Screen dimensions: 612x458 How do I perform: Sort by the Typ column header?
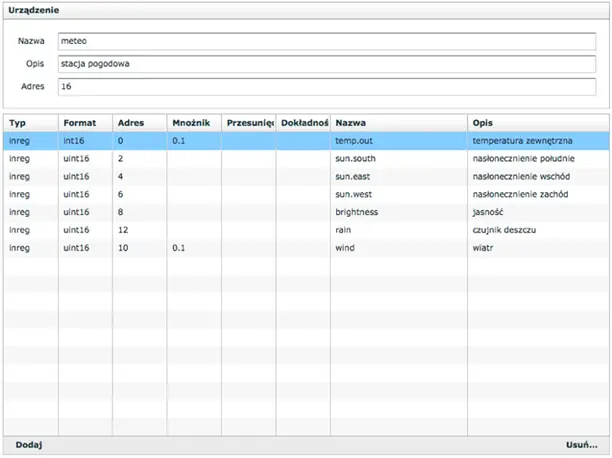pos(31,123)
